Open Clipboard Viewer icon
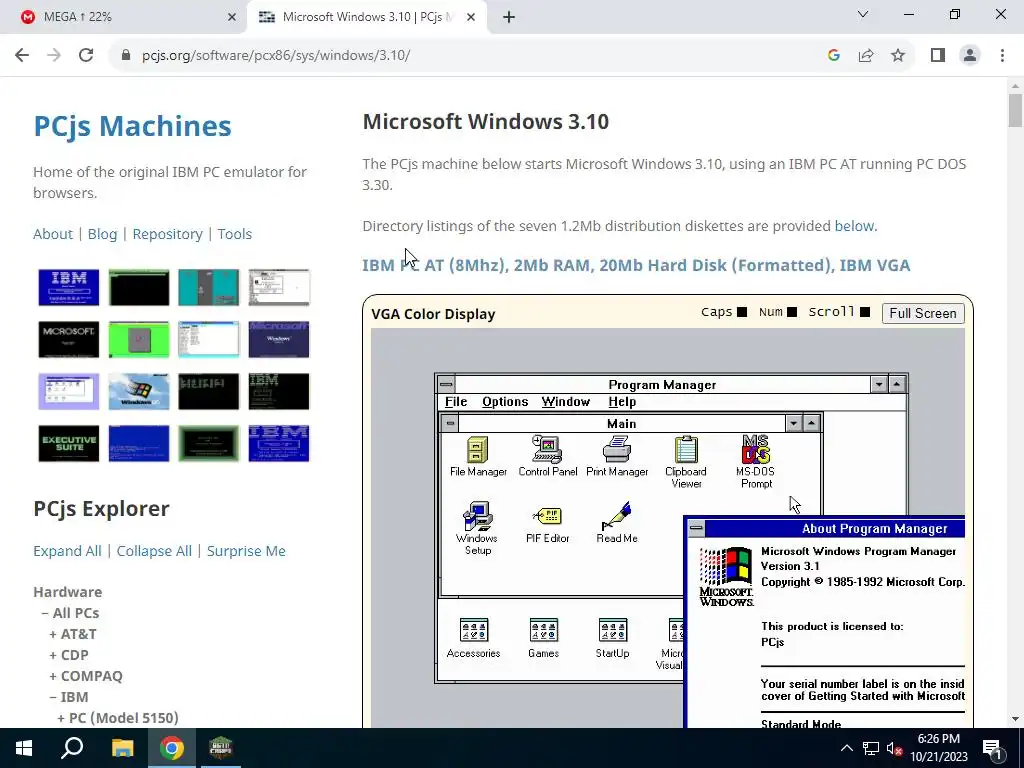This screenshot has width=1024, height=768. point(686,462)
